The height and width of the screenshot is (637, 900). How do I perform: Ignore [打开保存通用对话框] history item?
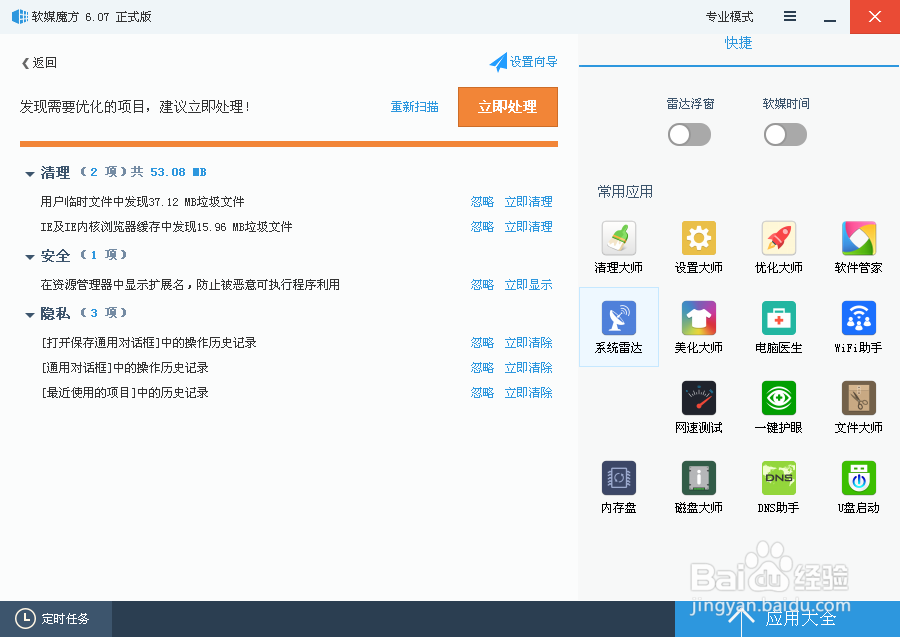[482, 343]
